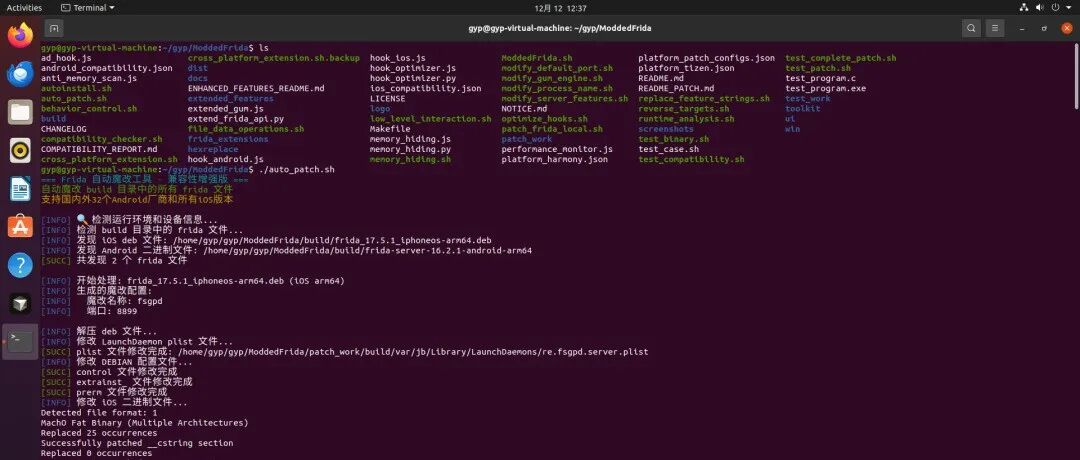Click the frida_17.5.1_iphoneos-arm64.deb path line
The image size is (1080, 460).
tap(266, 240)
